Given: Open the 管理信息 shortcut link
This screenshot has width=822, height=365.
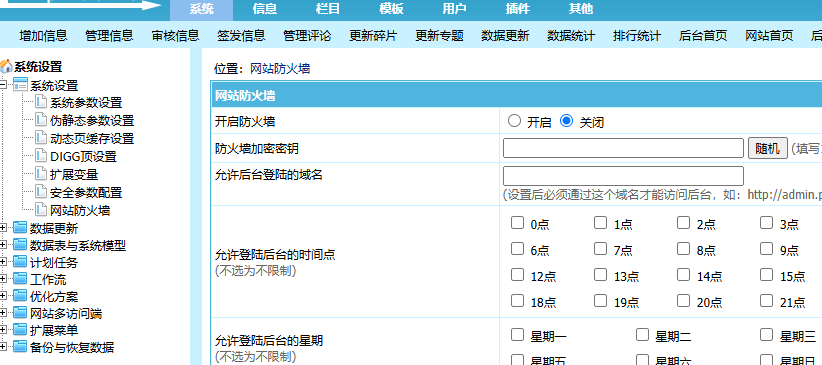Looking at the screenshot, I should pyautogui.click(x=109, y=35).
